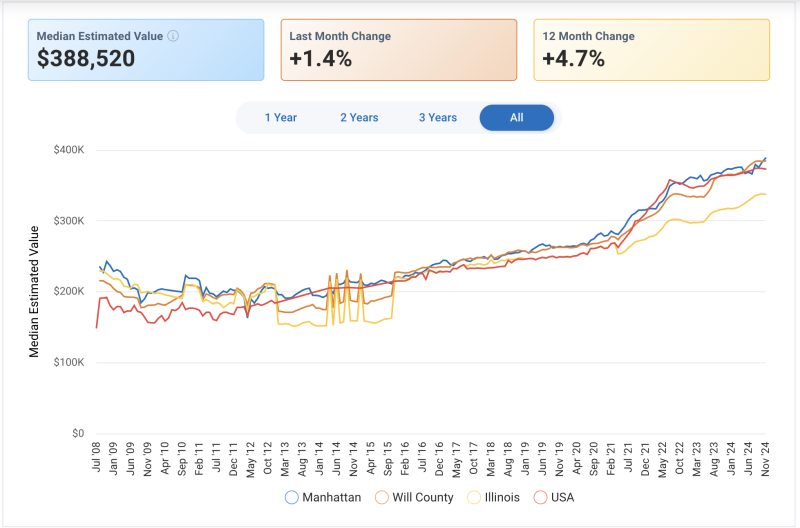
Task: Click the +1.4% last month change figure
Action: coord(320,59)
